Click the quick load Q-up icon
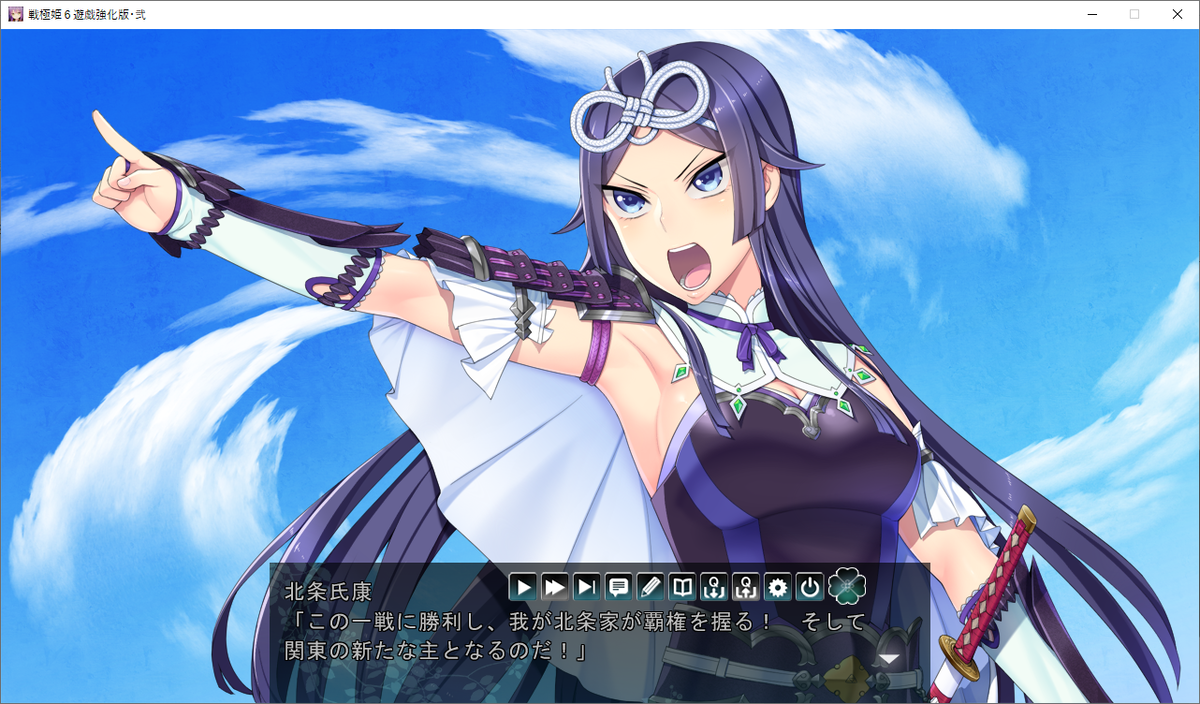 tap(746, 586)
